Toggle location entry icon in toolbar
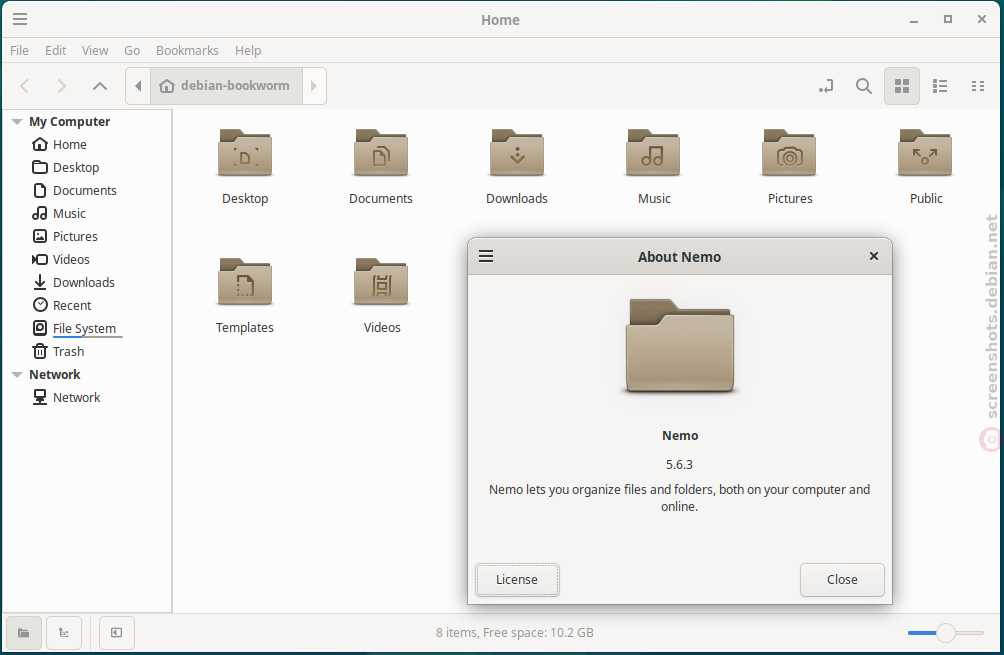Screen dimensions: 1004x655 tap(826, 86)
